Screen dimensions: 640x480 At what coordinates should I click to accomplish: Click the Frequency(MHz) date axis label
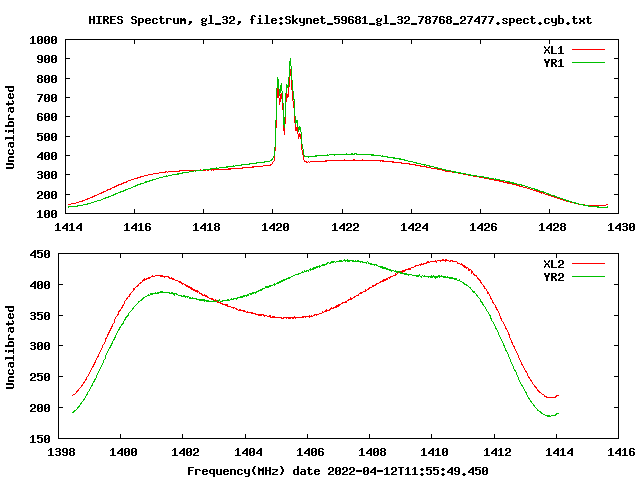click(338, 471)
